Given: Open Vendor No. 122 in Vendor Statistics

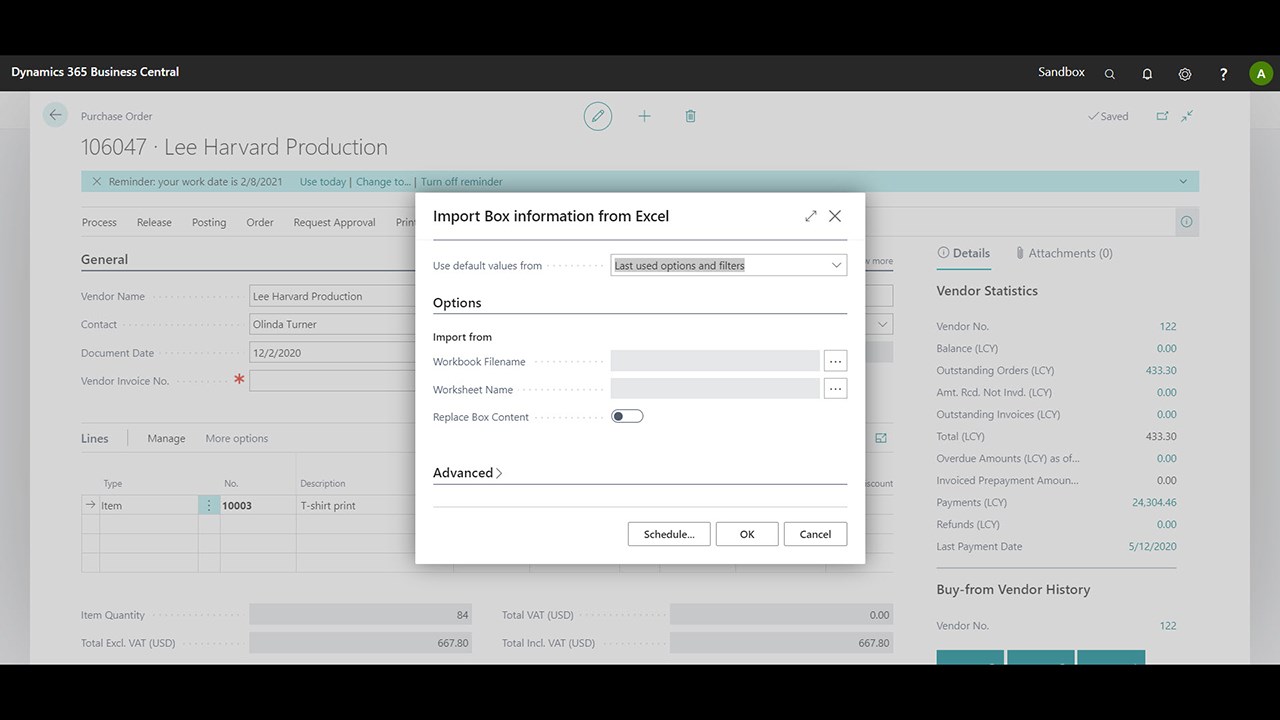Looking at the screenshot, I should click(1168, 326).
